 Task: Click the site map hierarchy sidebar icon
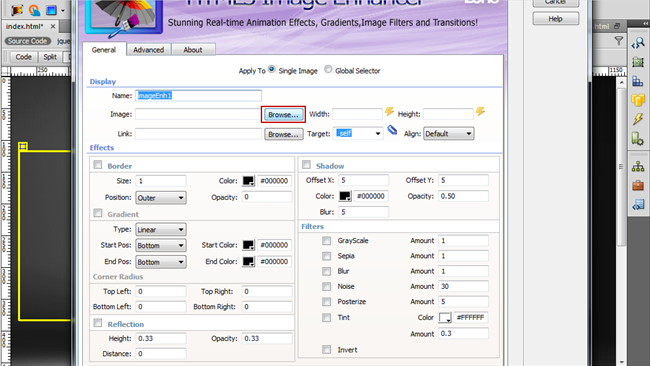(x=638, y=167)
